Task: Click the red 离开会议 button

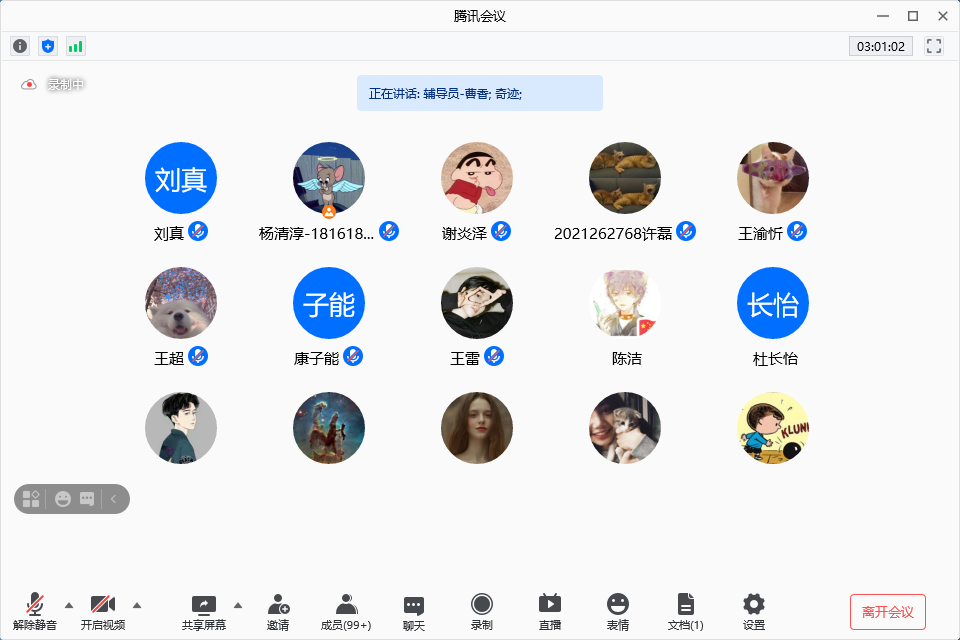Action: [888, 611]
